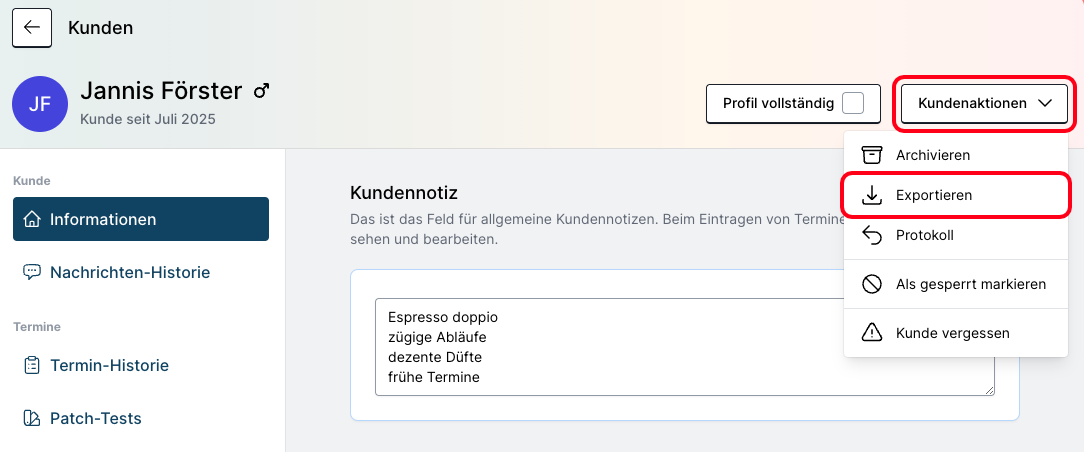The width and height of the screenshot is (1084, 452).
Task: Choose Kunde vergessen from the menu
Action: [x=952, y=332]
